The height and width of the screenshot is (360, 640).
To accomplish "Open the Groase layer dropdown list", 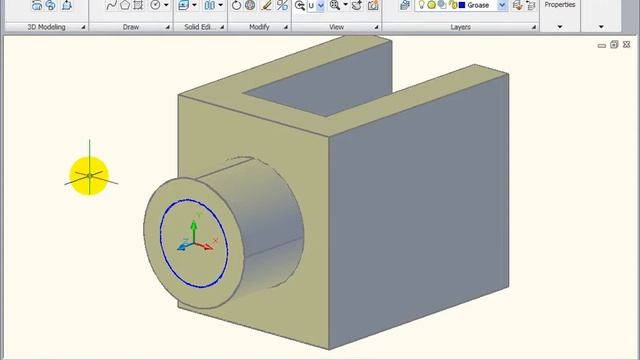I will point(502,5).
